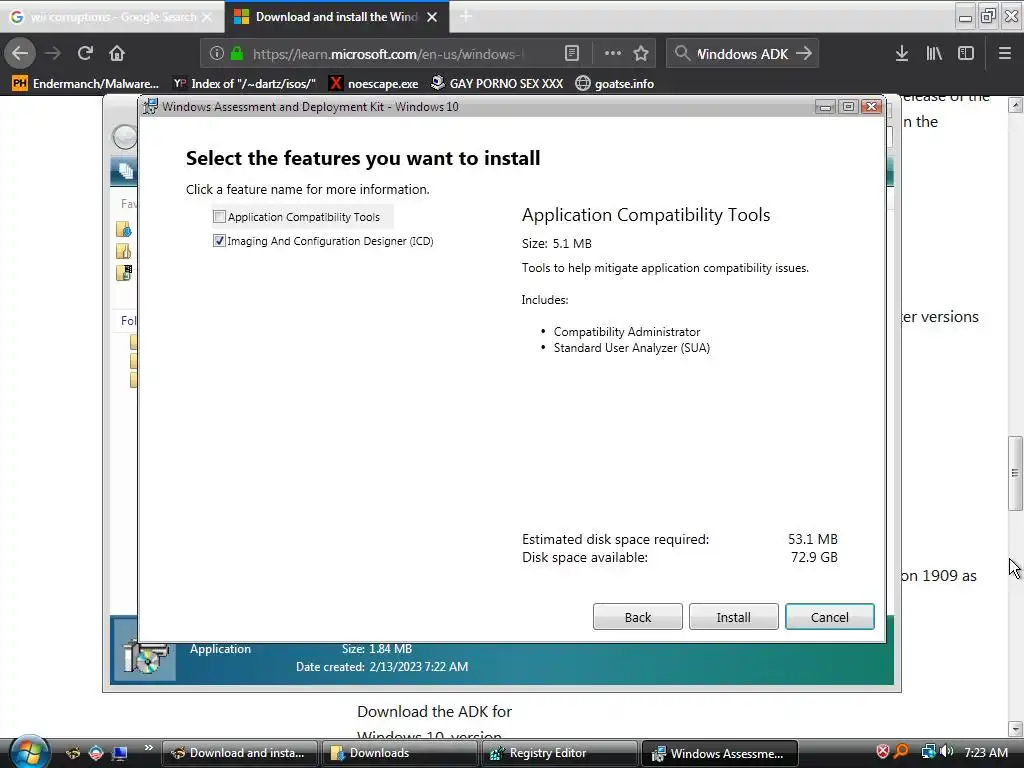This screenshot has height=768, width=1024.
Task: Select Windows Assessment taskbar item
Action: (x=720, y=753)
